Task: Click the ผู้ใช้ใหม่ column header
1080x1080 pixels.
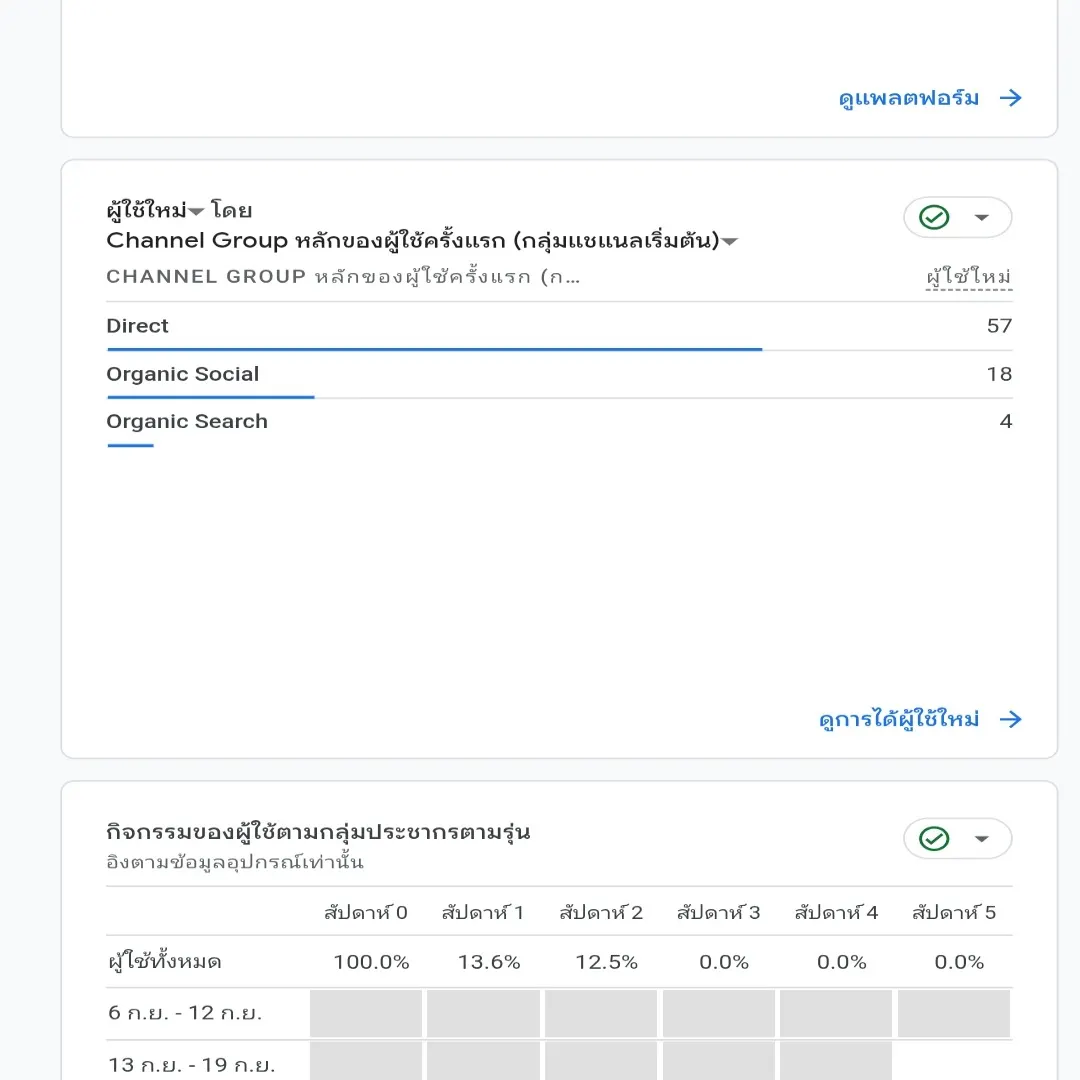Action: [968, 277]
